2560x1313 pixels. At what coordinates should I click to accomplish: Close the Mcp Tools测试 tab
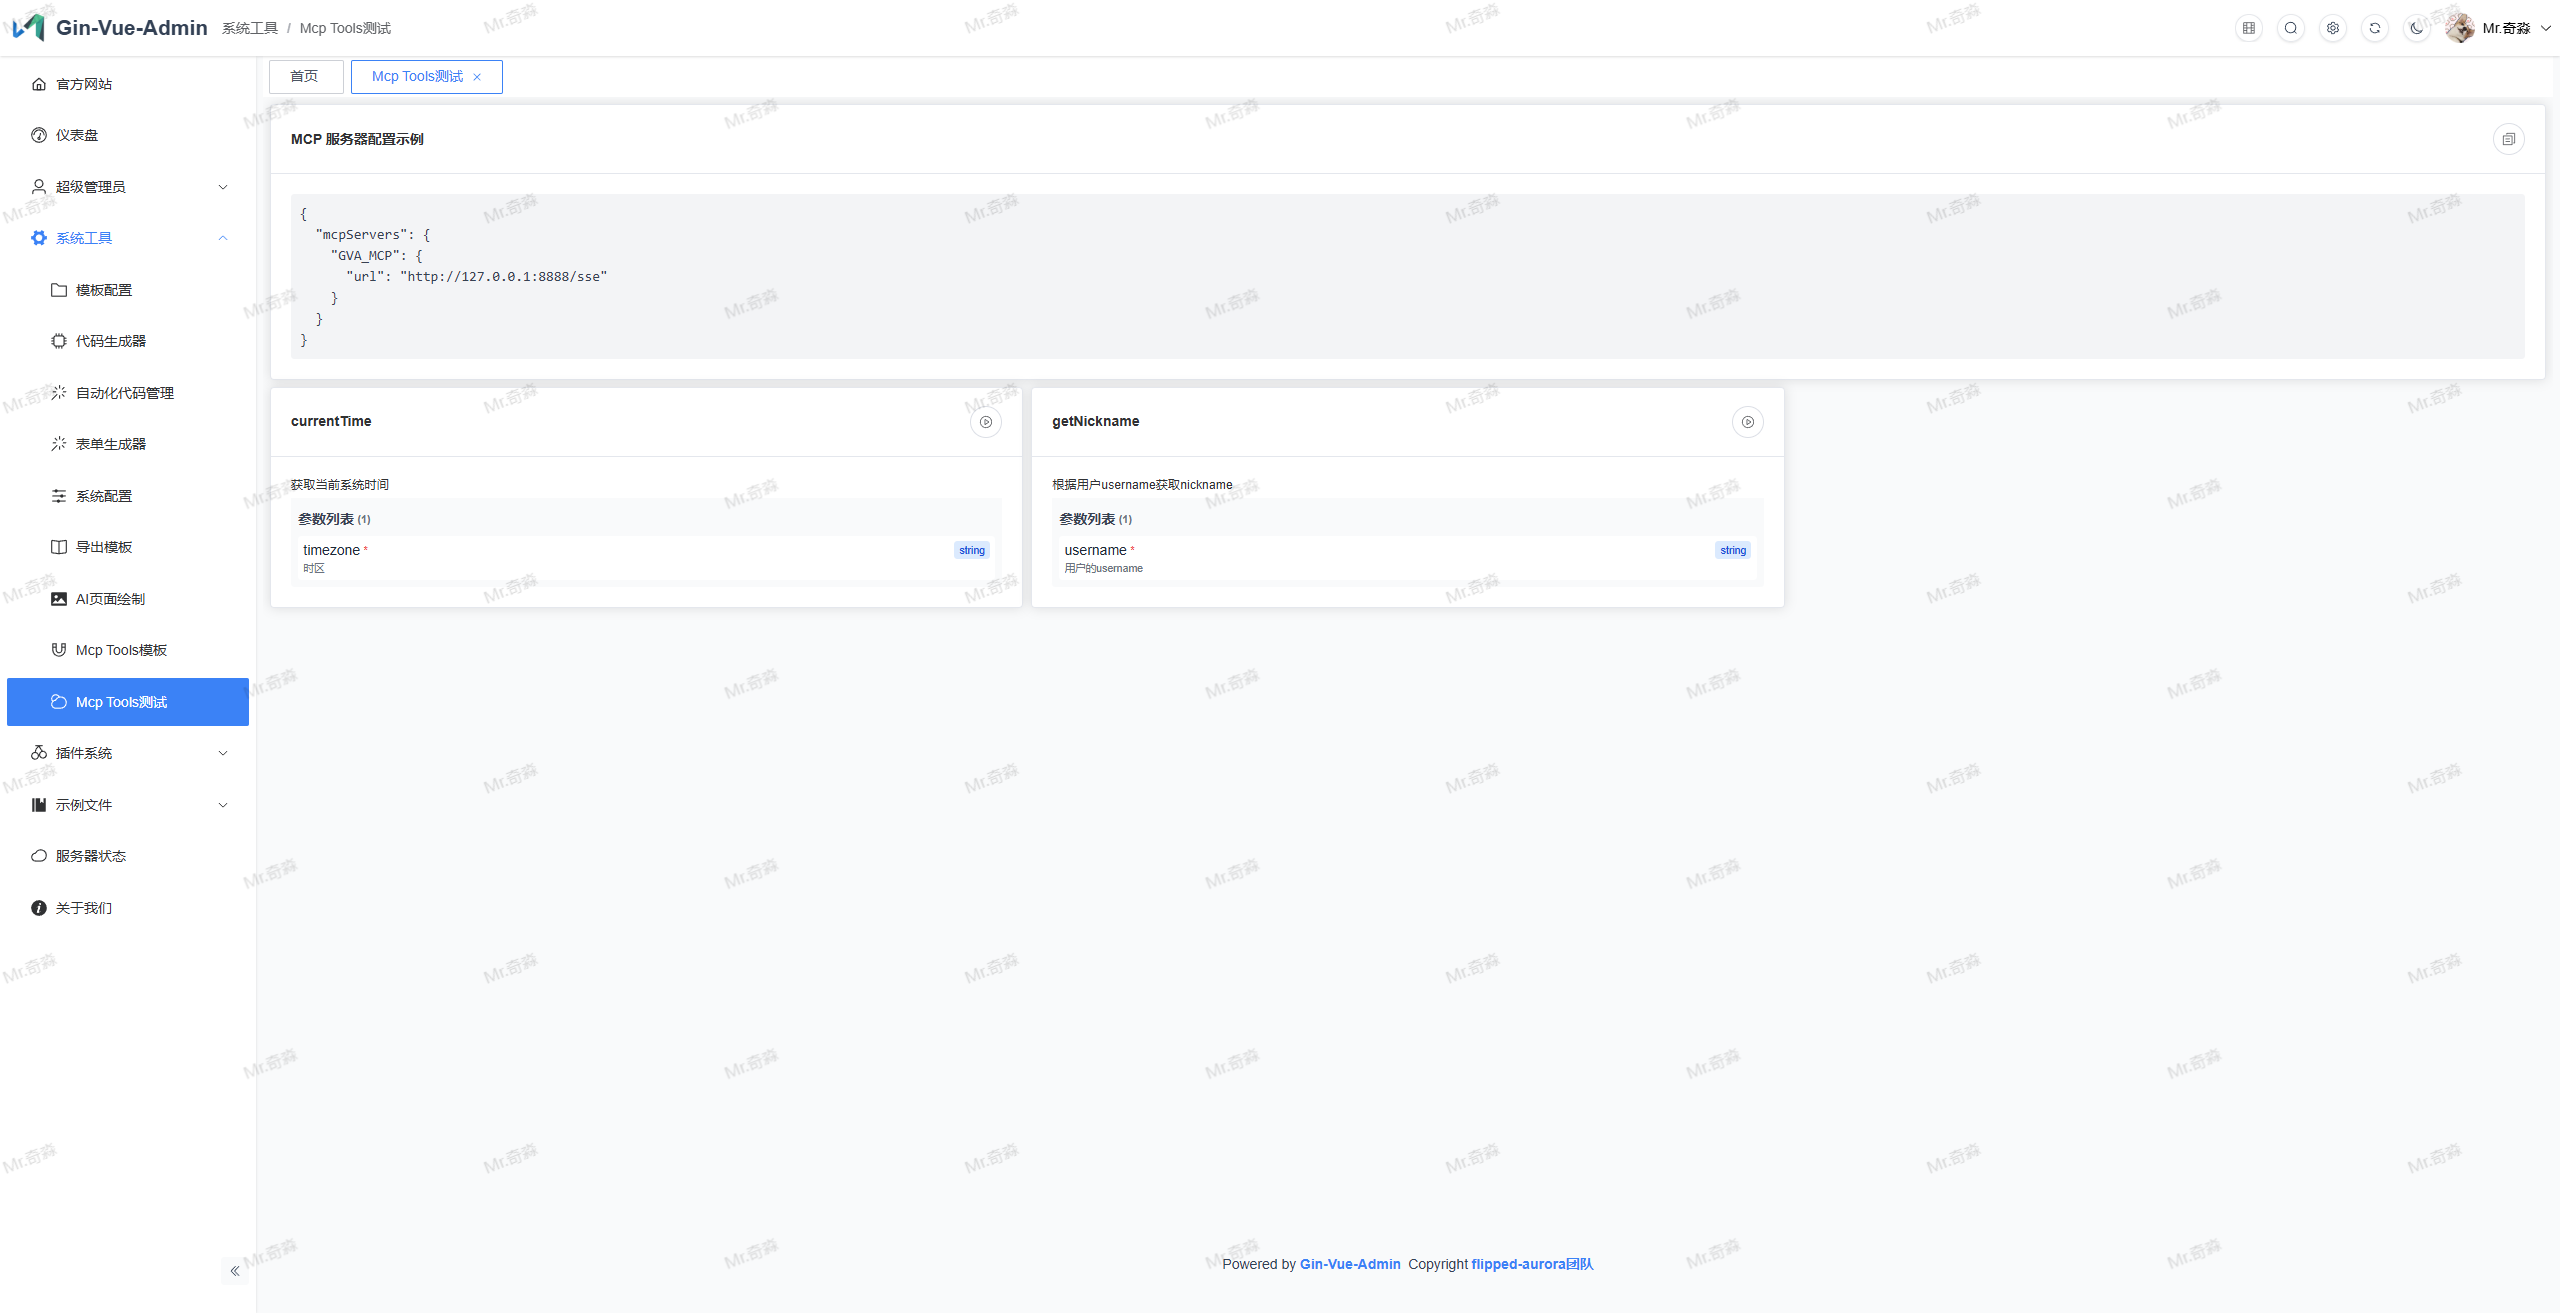(477, 77)
